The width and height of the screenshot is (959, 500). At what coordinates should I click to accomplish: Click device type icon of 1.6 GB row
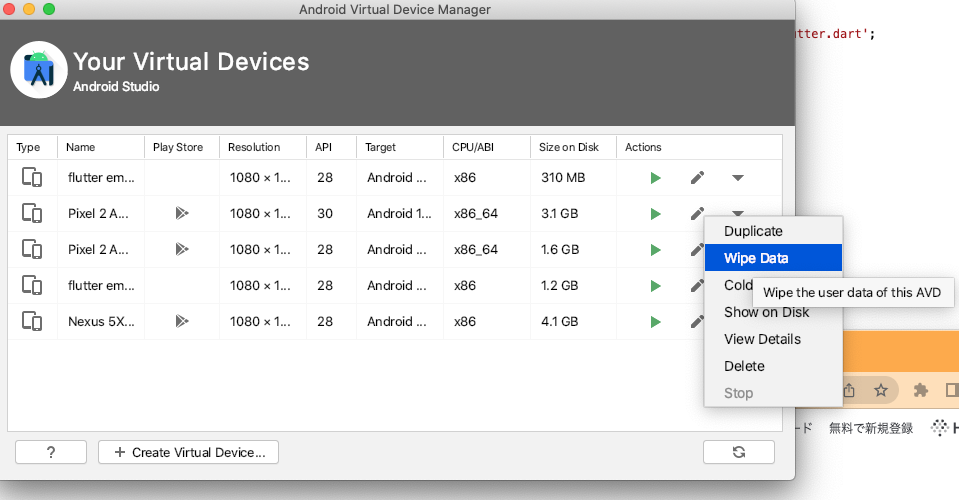point(32,249)
